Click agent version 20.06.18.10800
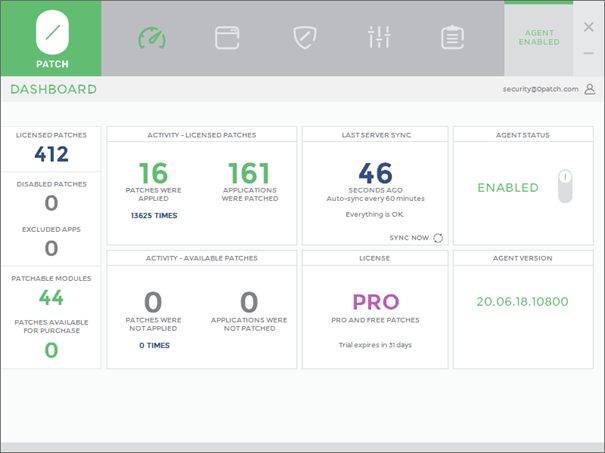 click(522, 301)
